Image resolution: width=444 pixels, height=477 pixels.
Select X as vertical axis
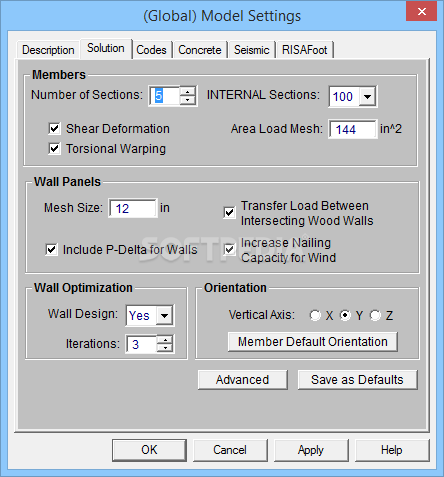tap(315, 315)
